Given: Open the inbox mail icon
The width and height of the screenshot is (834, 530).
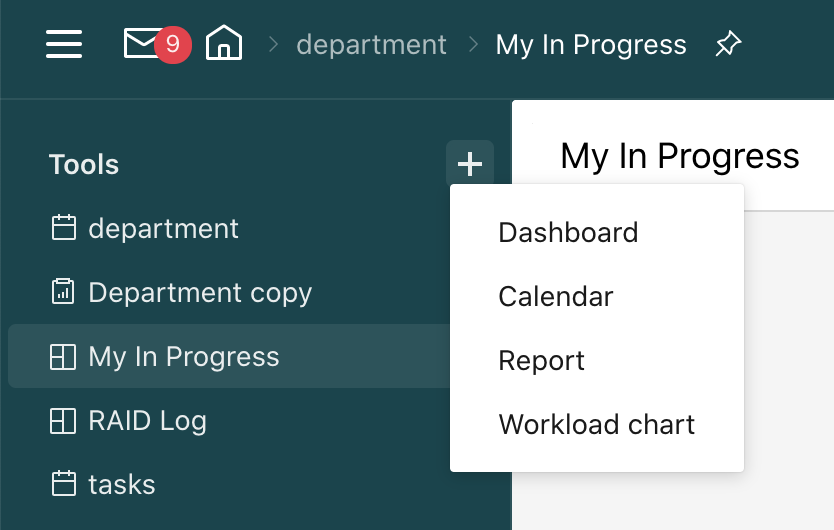Looking at the screenshot, I should tap(141, 43).
